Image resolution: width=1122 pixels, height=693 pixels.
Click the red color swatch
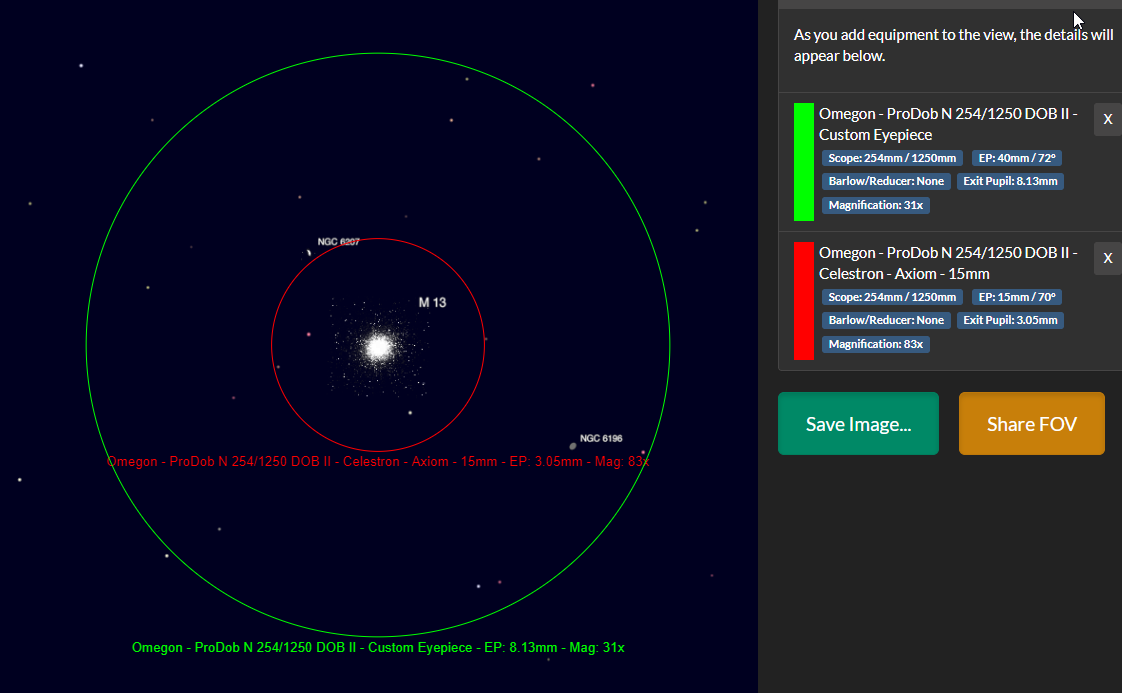click(x=804, y=301)
